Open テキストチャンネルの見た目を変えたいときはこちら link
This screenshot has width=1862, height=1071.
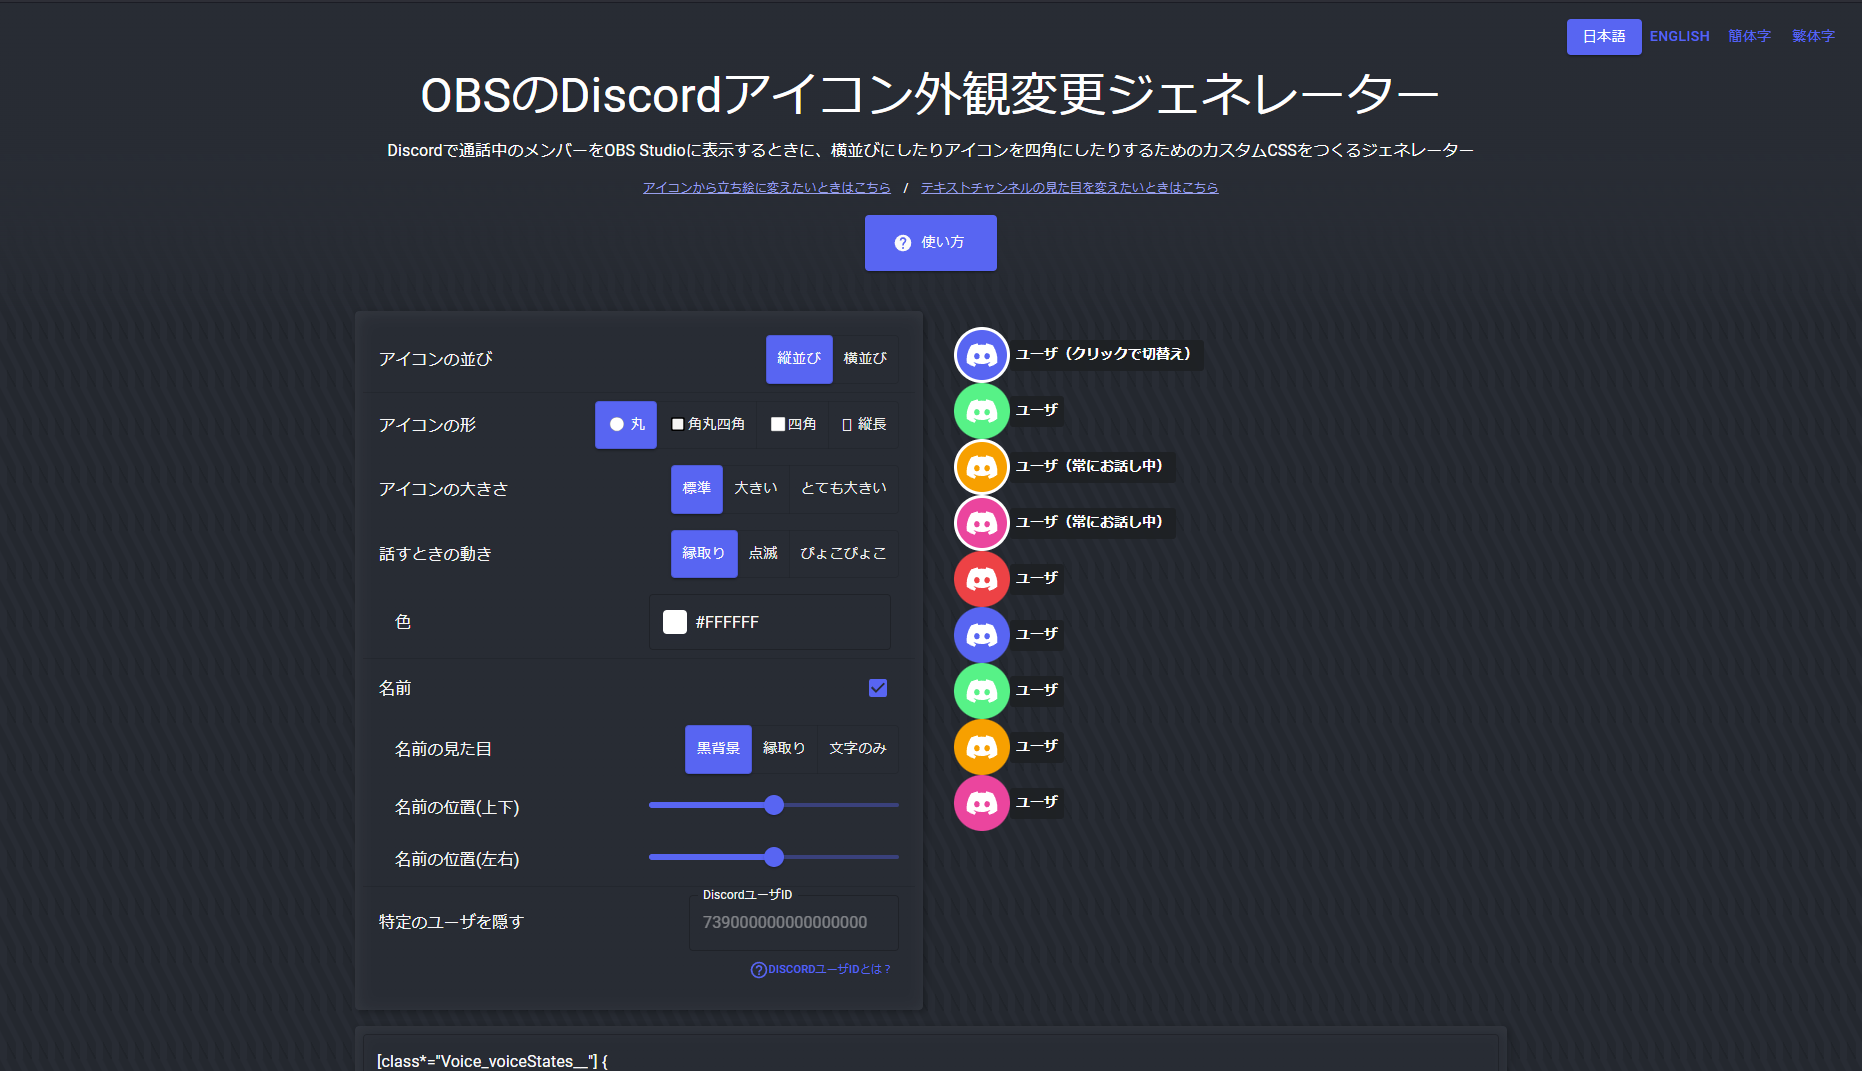pos(1069,188)
